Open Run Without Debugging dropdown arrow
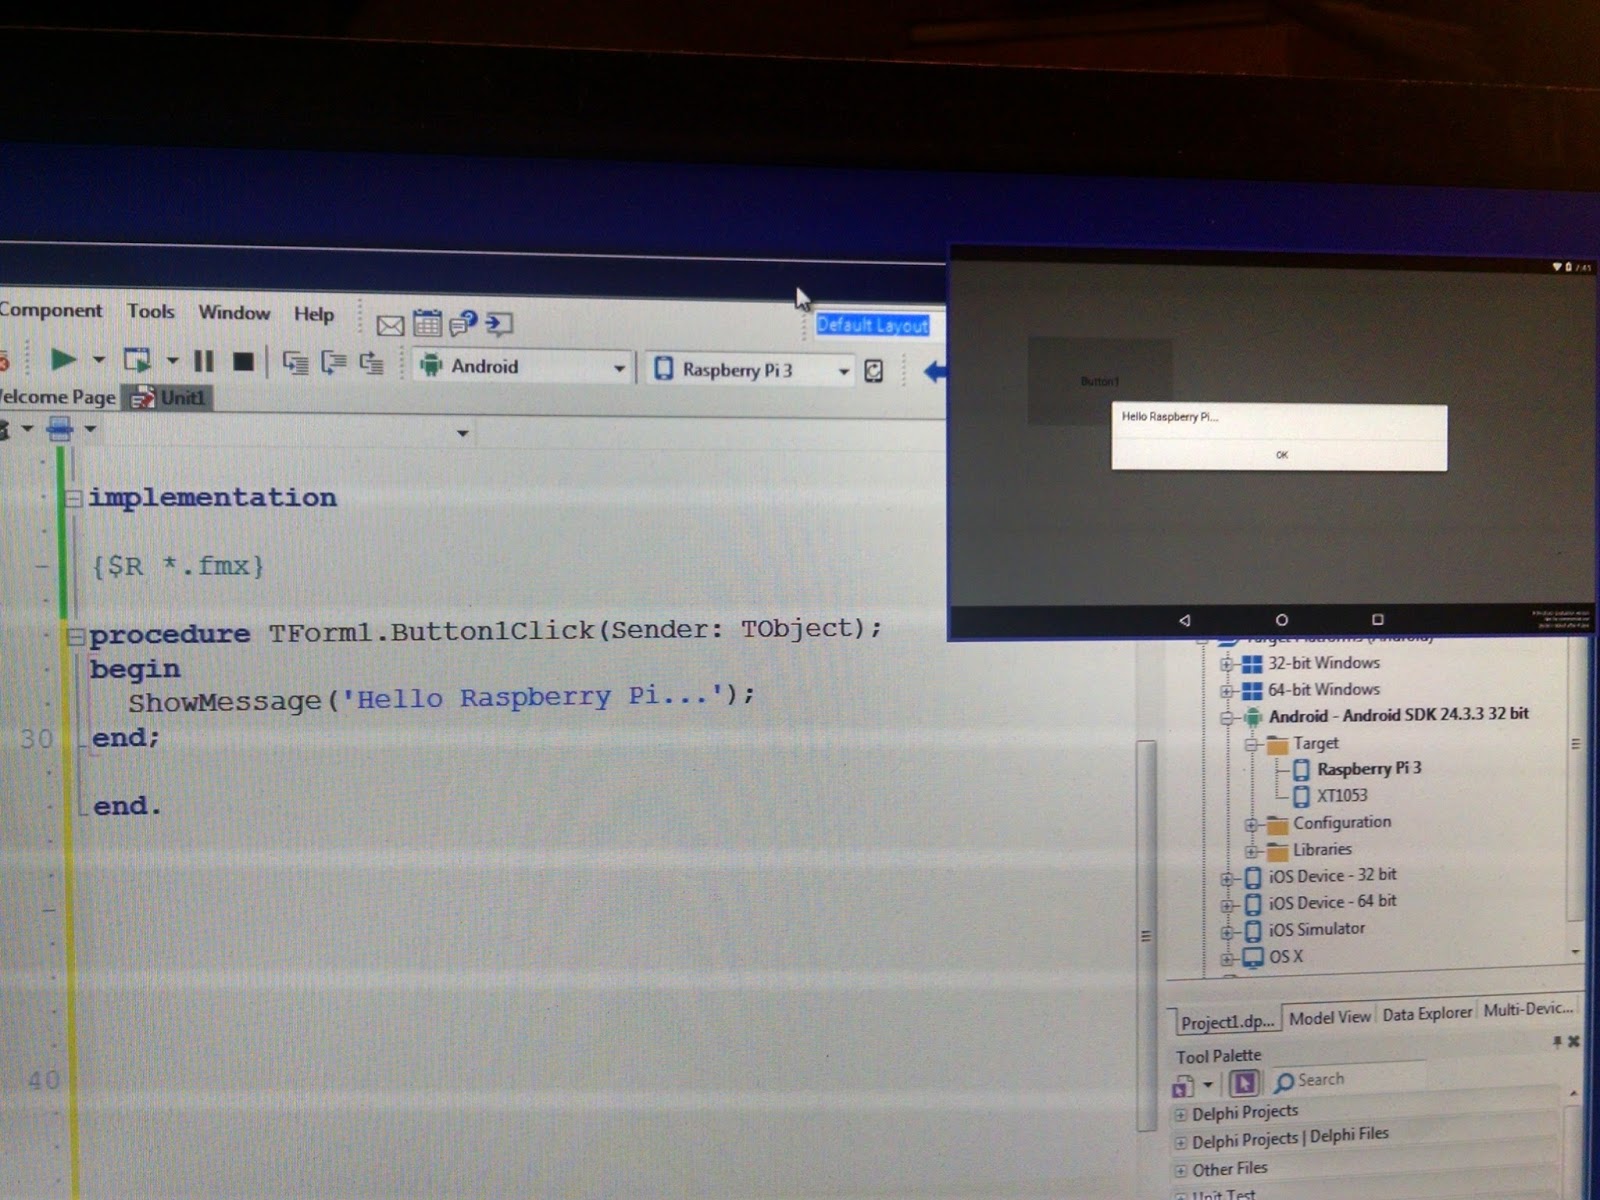1600x1200 pixels. pos(172,360)
